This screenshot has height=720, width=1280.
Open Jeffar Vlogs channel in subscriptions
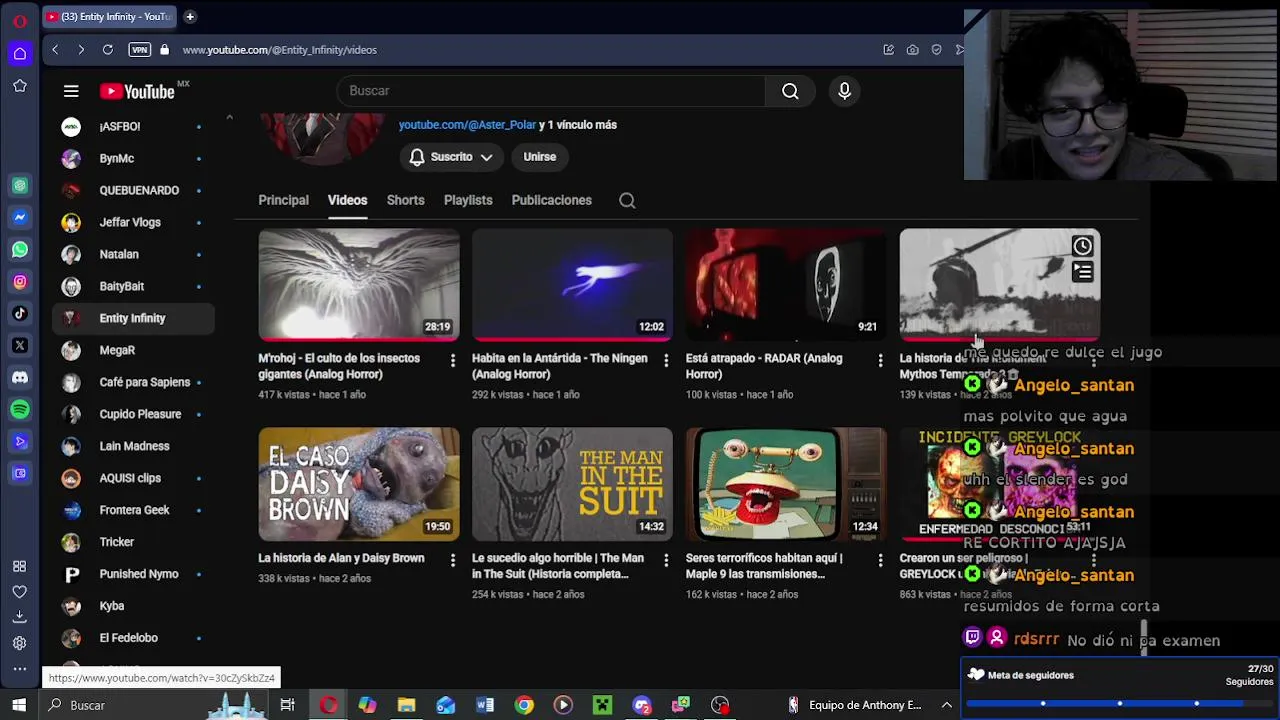pyautogui.click(x=132, y=222)
